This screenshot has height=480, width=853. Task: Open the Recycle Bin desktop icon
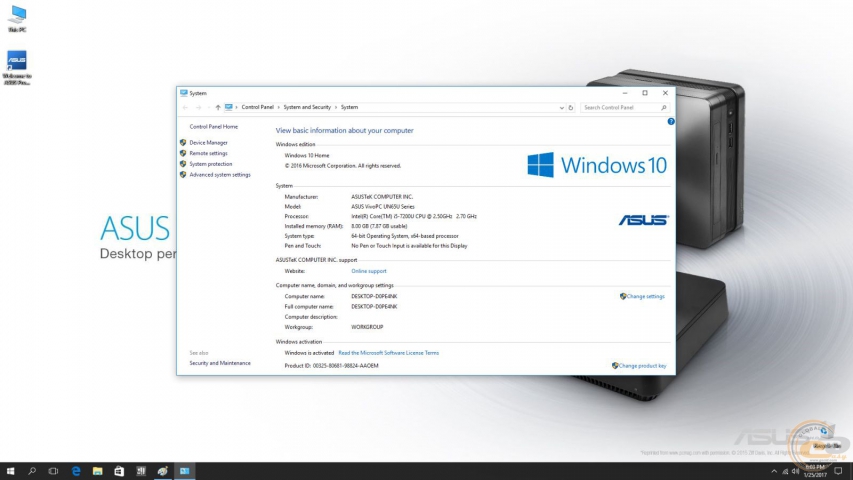(x=827, y=437)
